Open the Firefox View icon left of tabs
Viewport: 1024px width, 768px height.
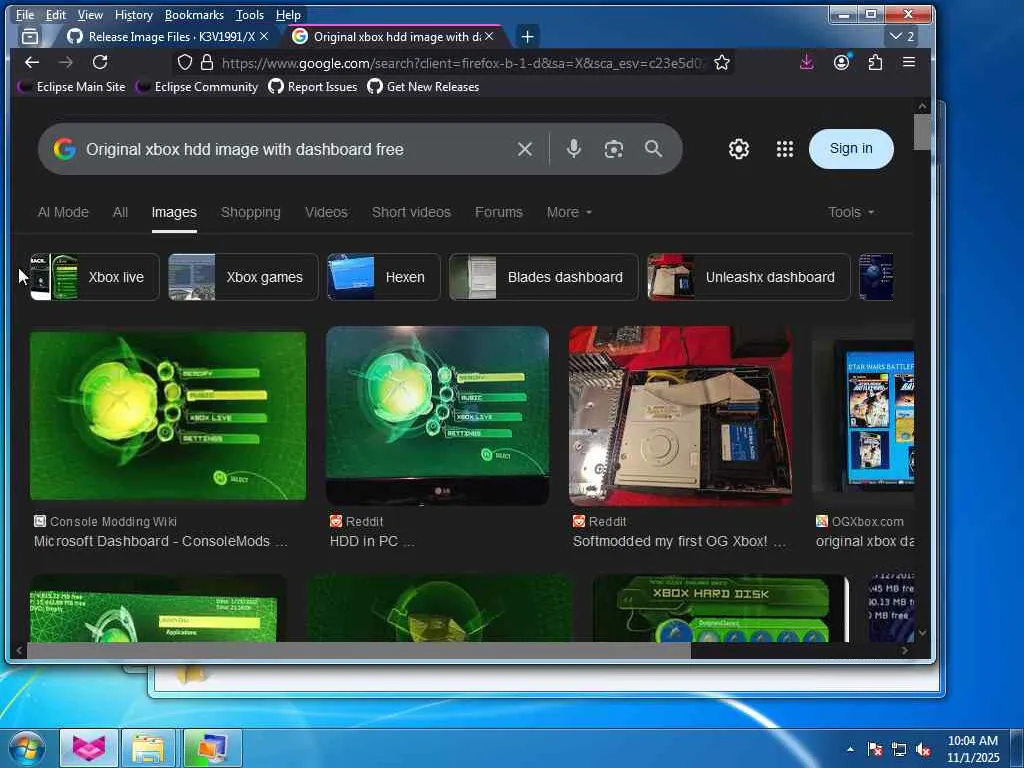pyautogui.click(x=30, y=37)
